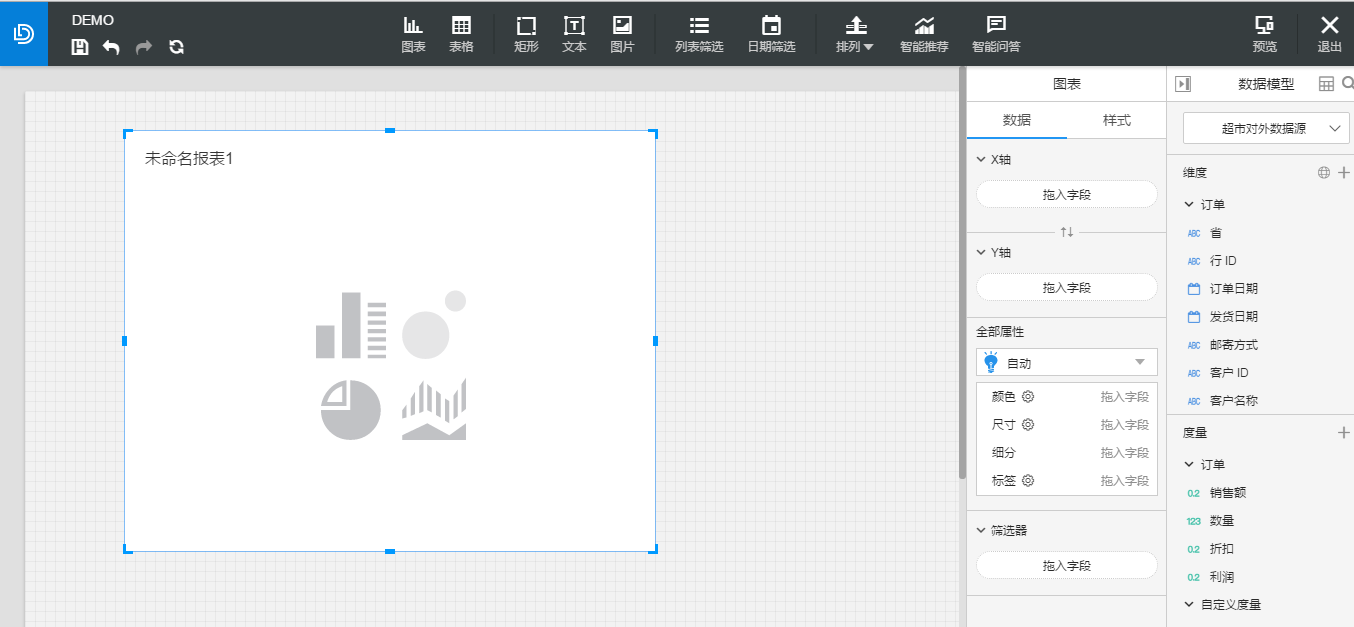Image resolution: width=1354 pixels, height=627 pixels.
Task: Switch to the 数据 tab
Action: [x=1017, y=120]
